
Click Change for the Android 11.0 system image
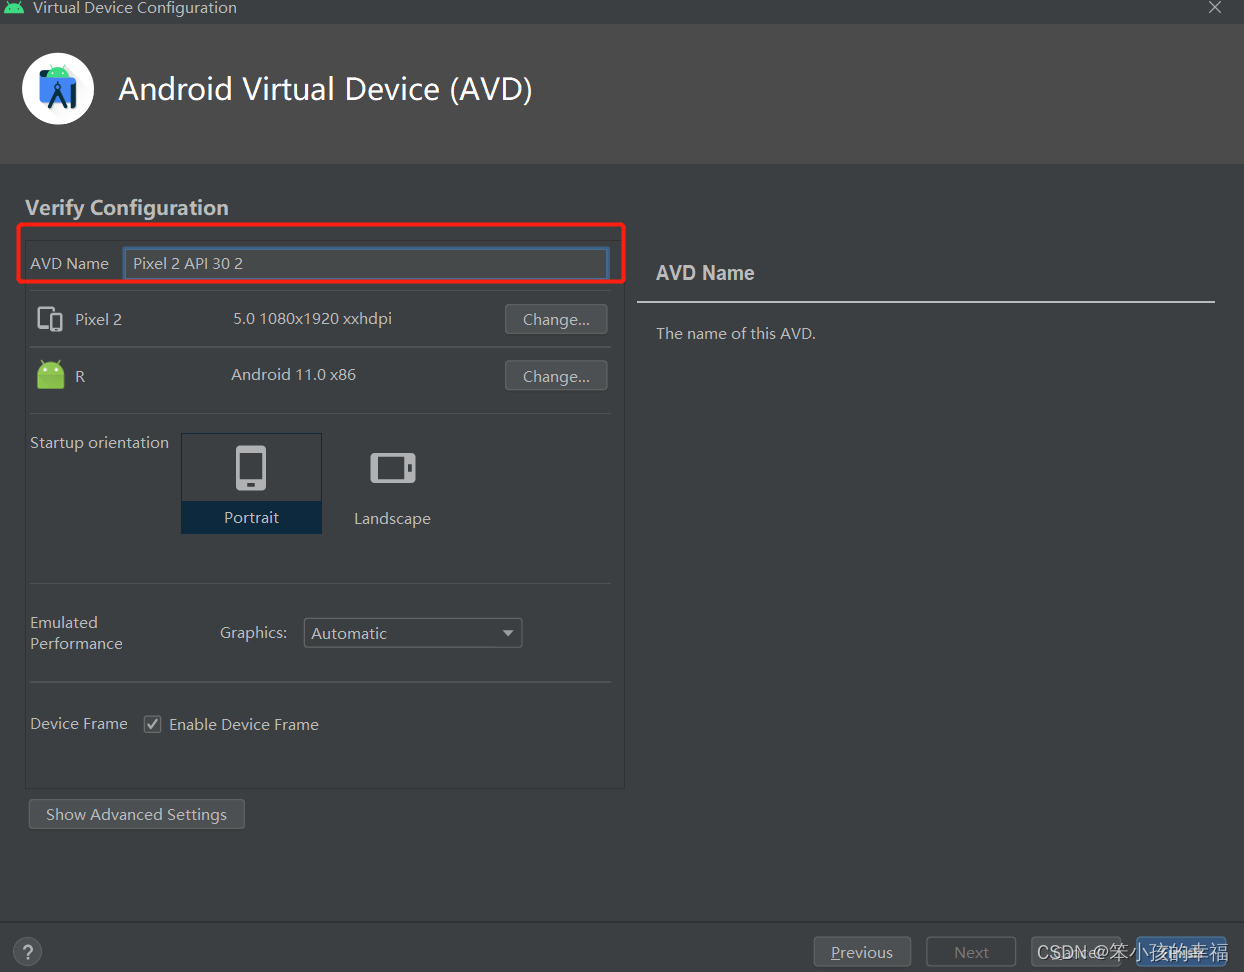(556, 376)
